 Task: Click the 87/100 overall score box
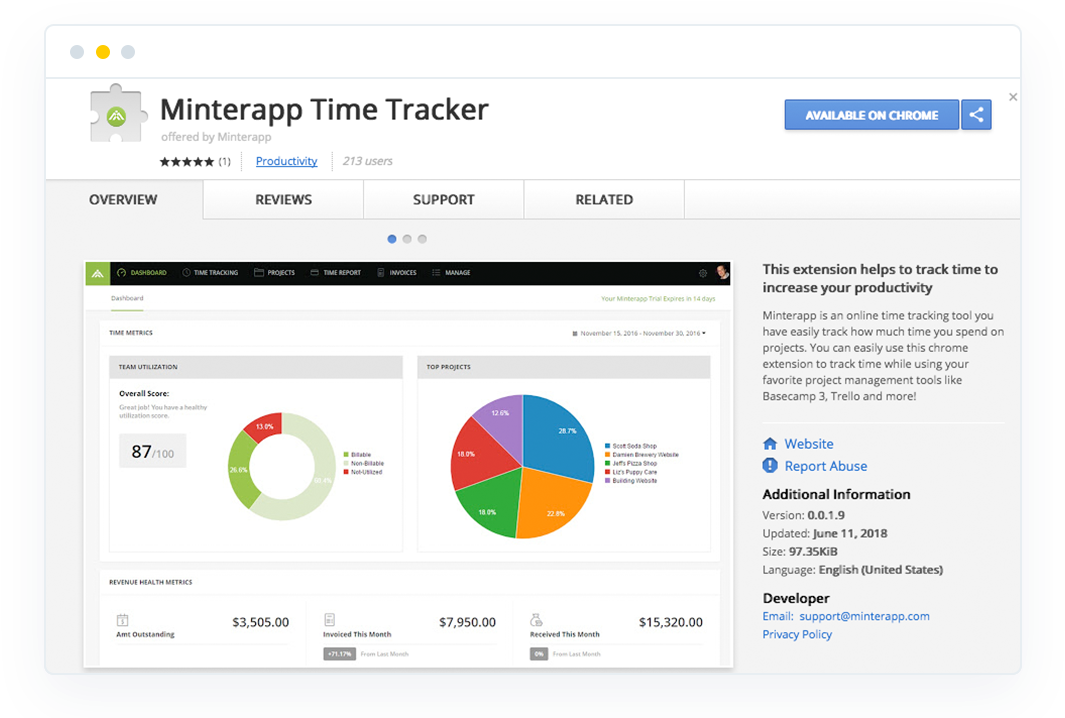click(x=153, y=451)
